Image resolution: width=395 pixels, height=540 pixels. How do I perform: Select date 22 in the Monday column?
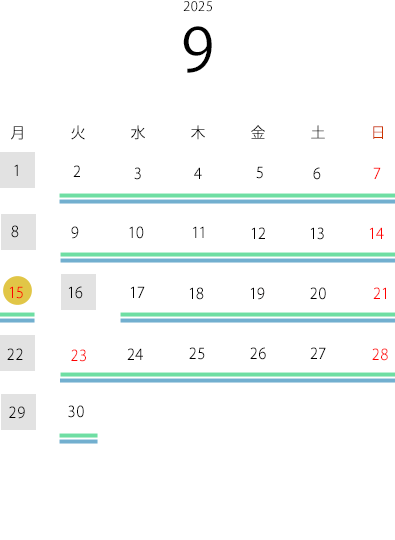coord(17,353)
